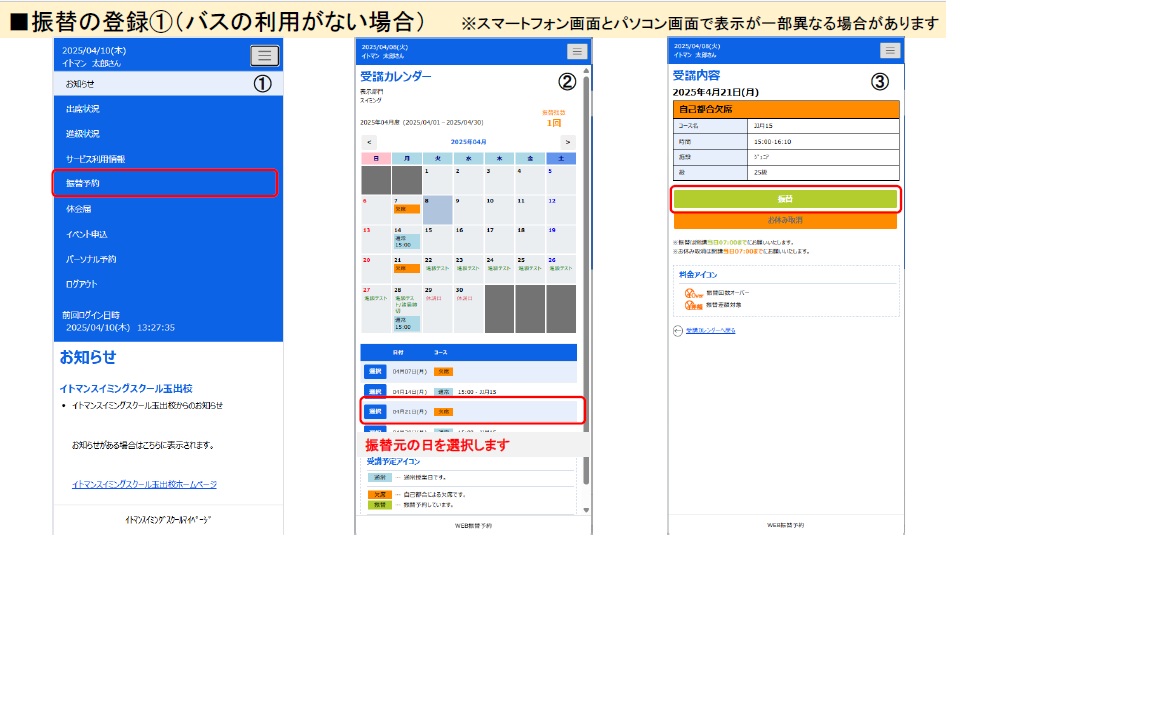Click back arrow icon beside 受講カレンダーへ戻る

click(678, 330)
